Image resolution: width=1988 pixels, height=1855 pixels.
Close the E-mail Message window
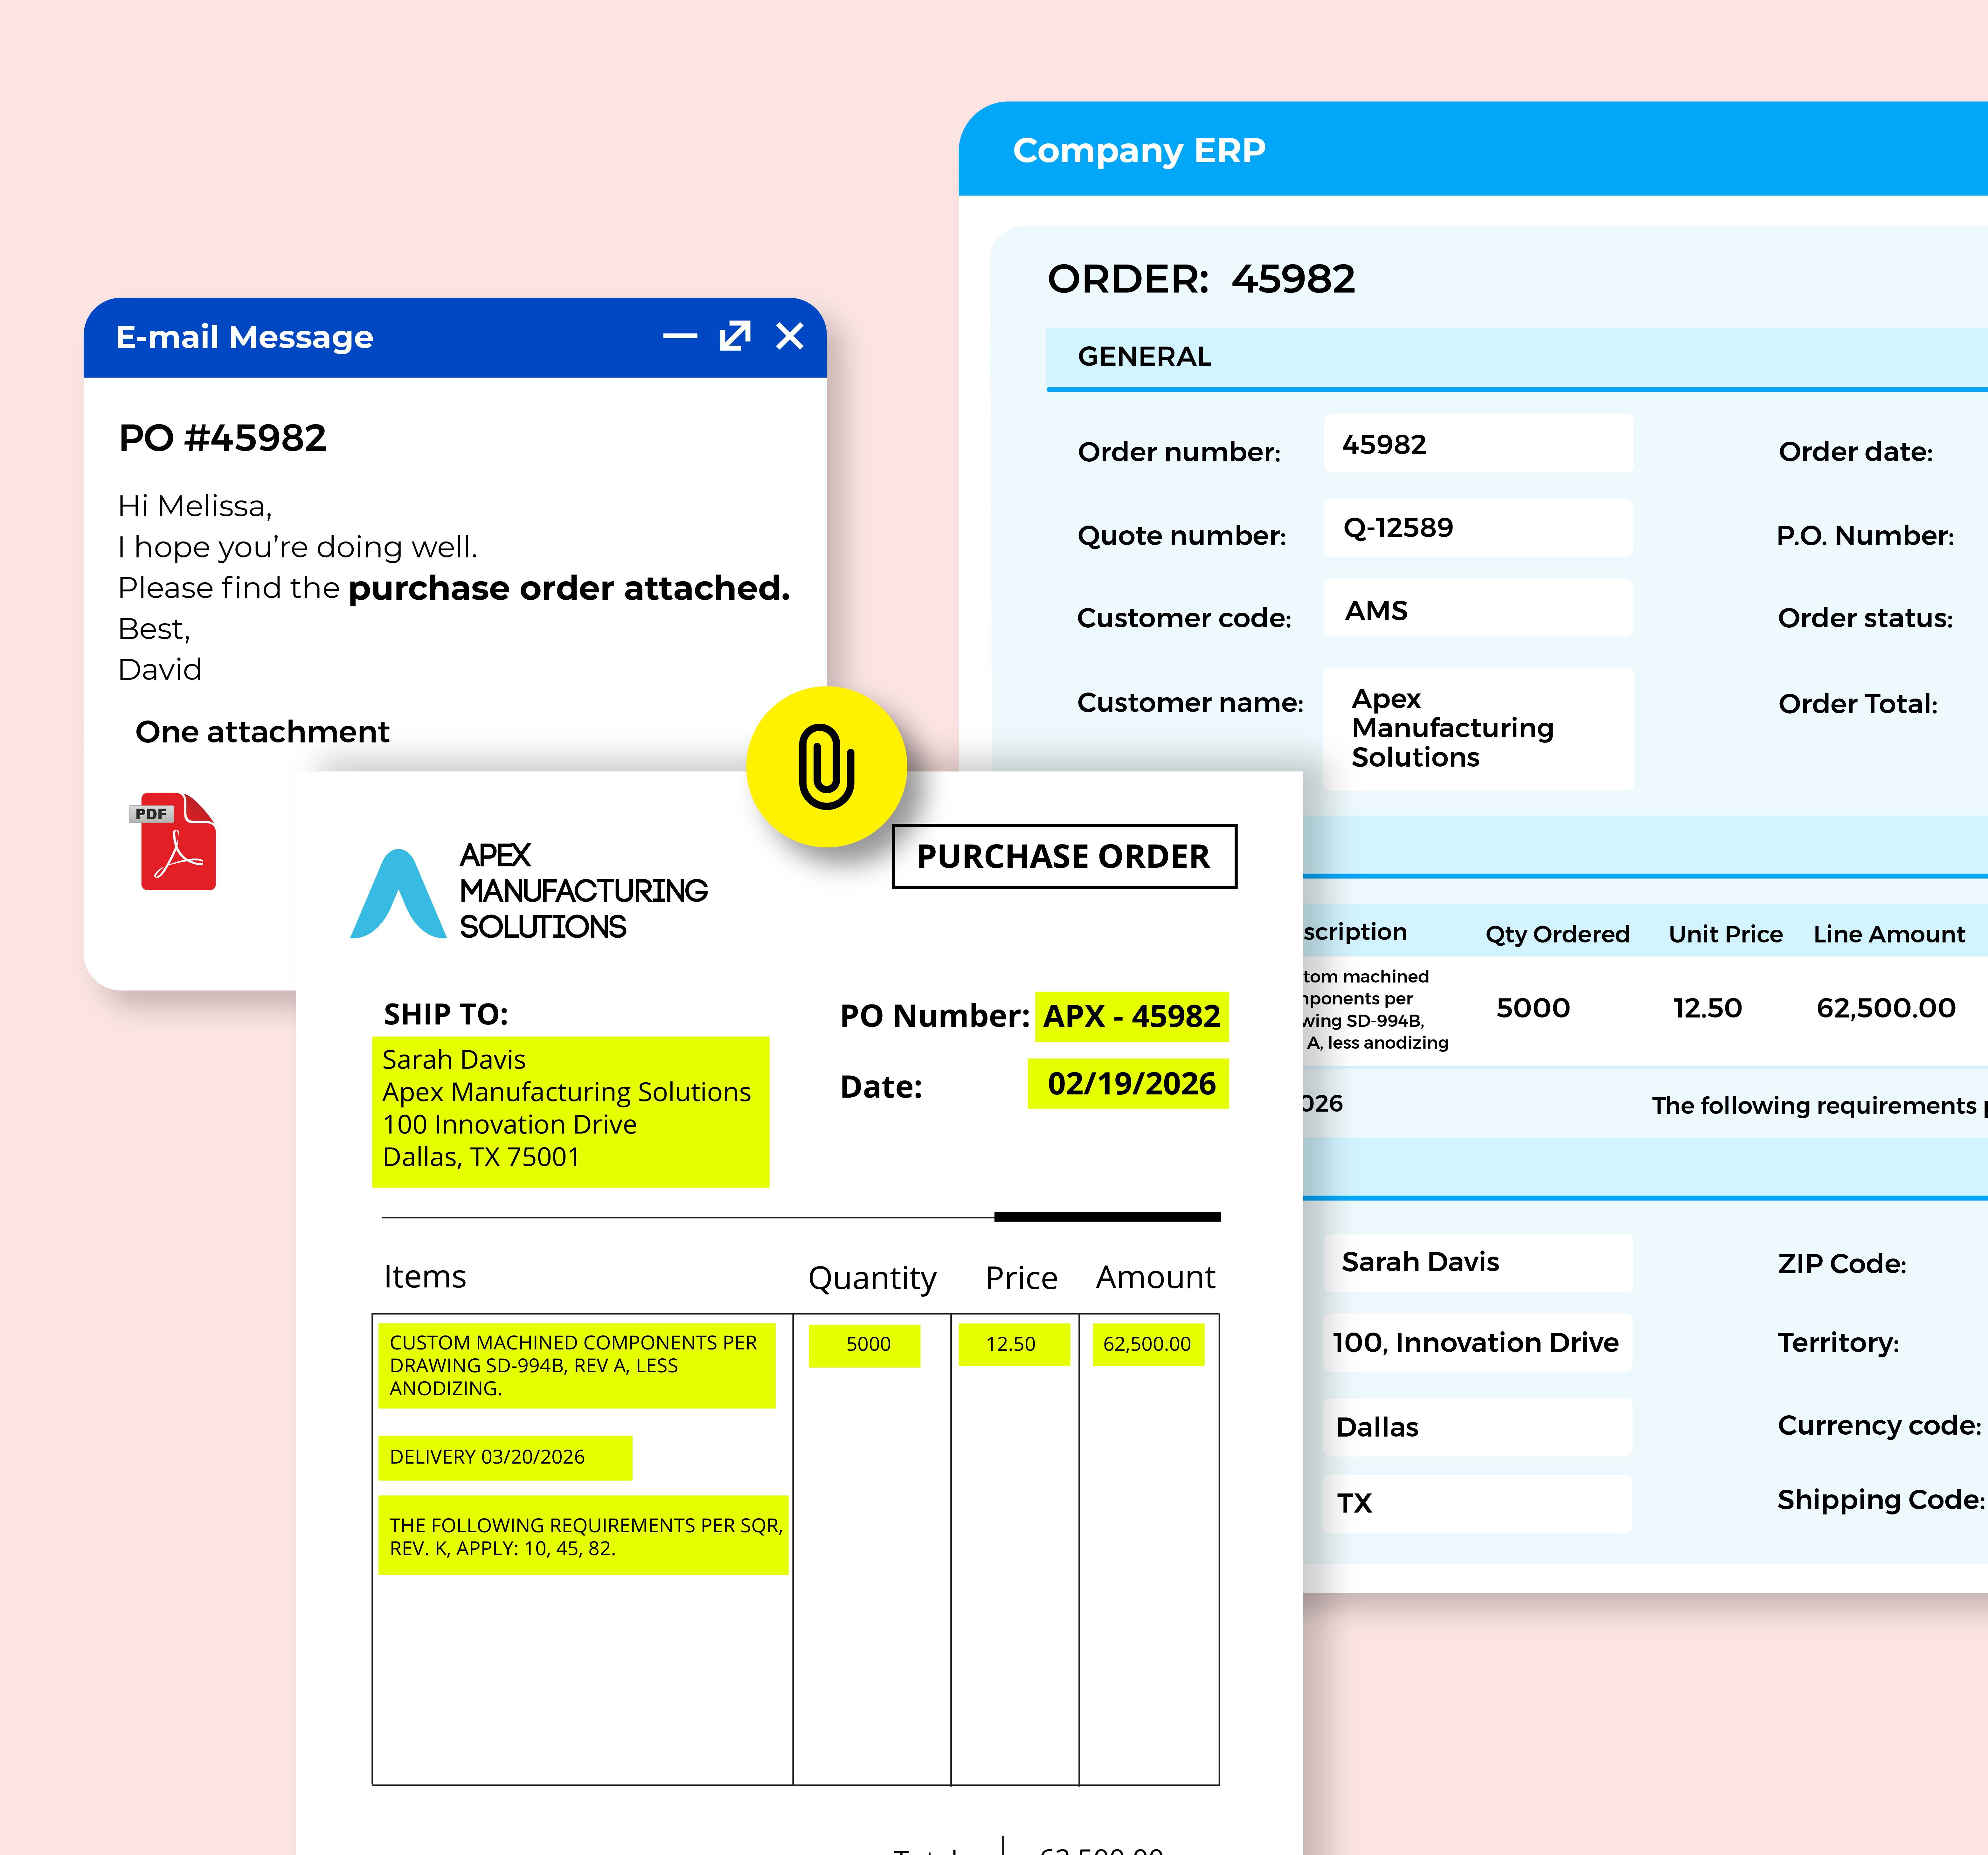click(790, 336)
